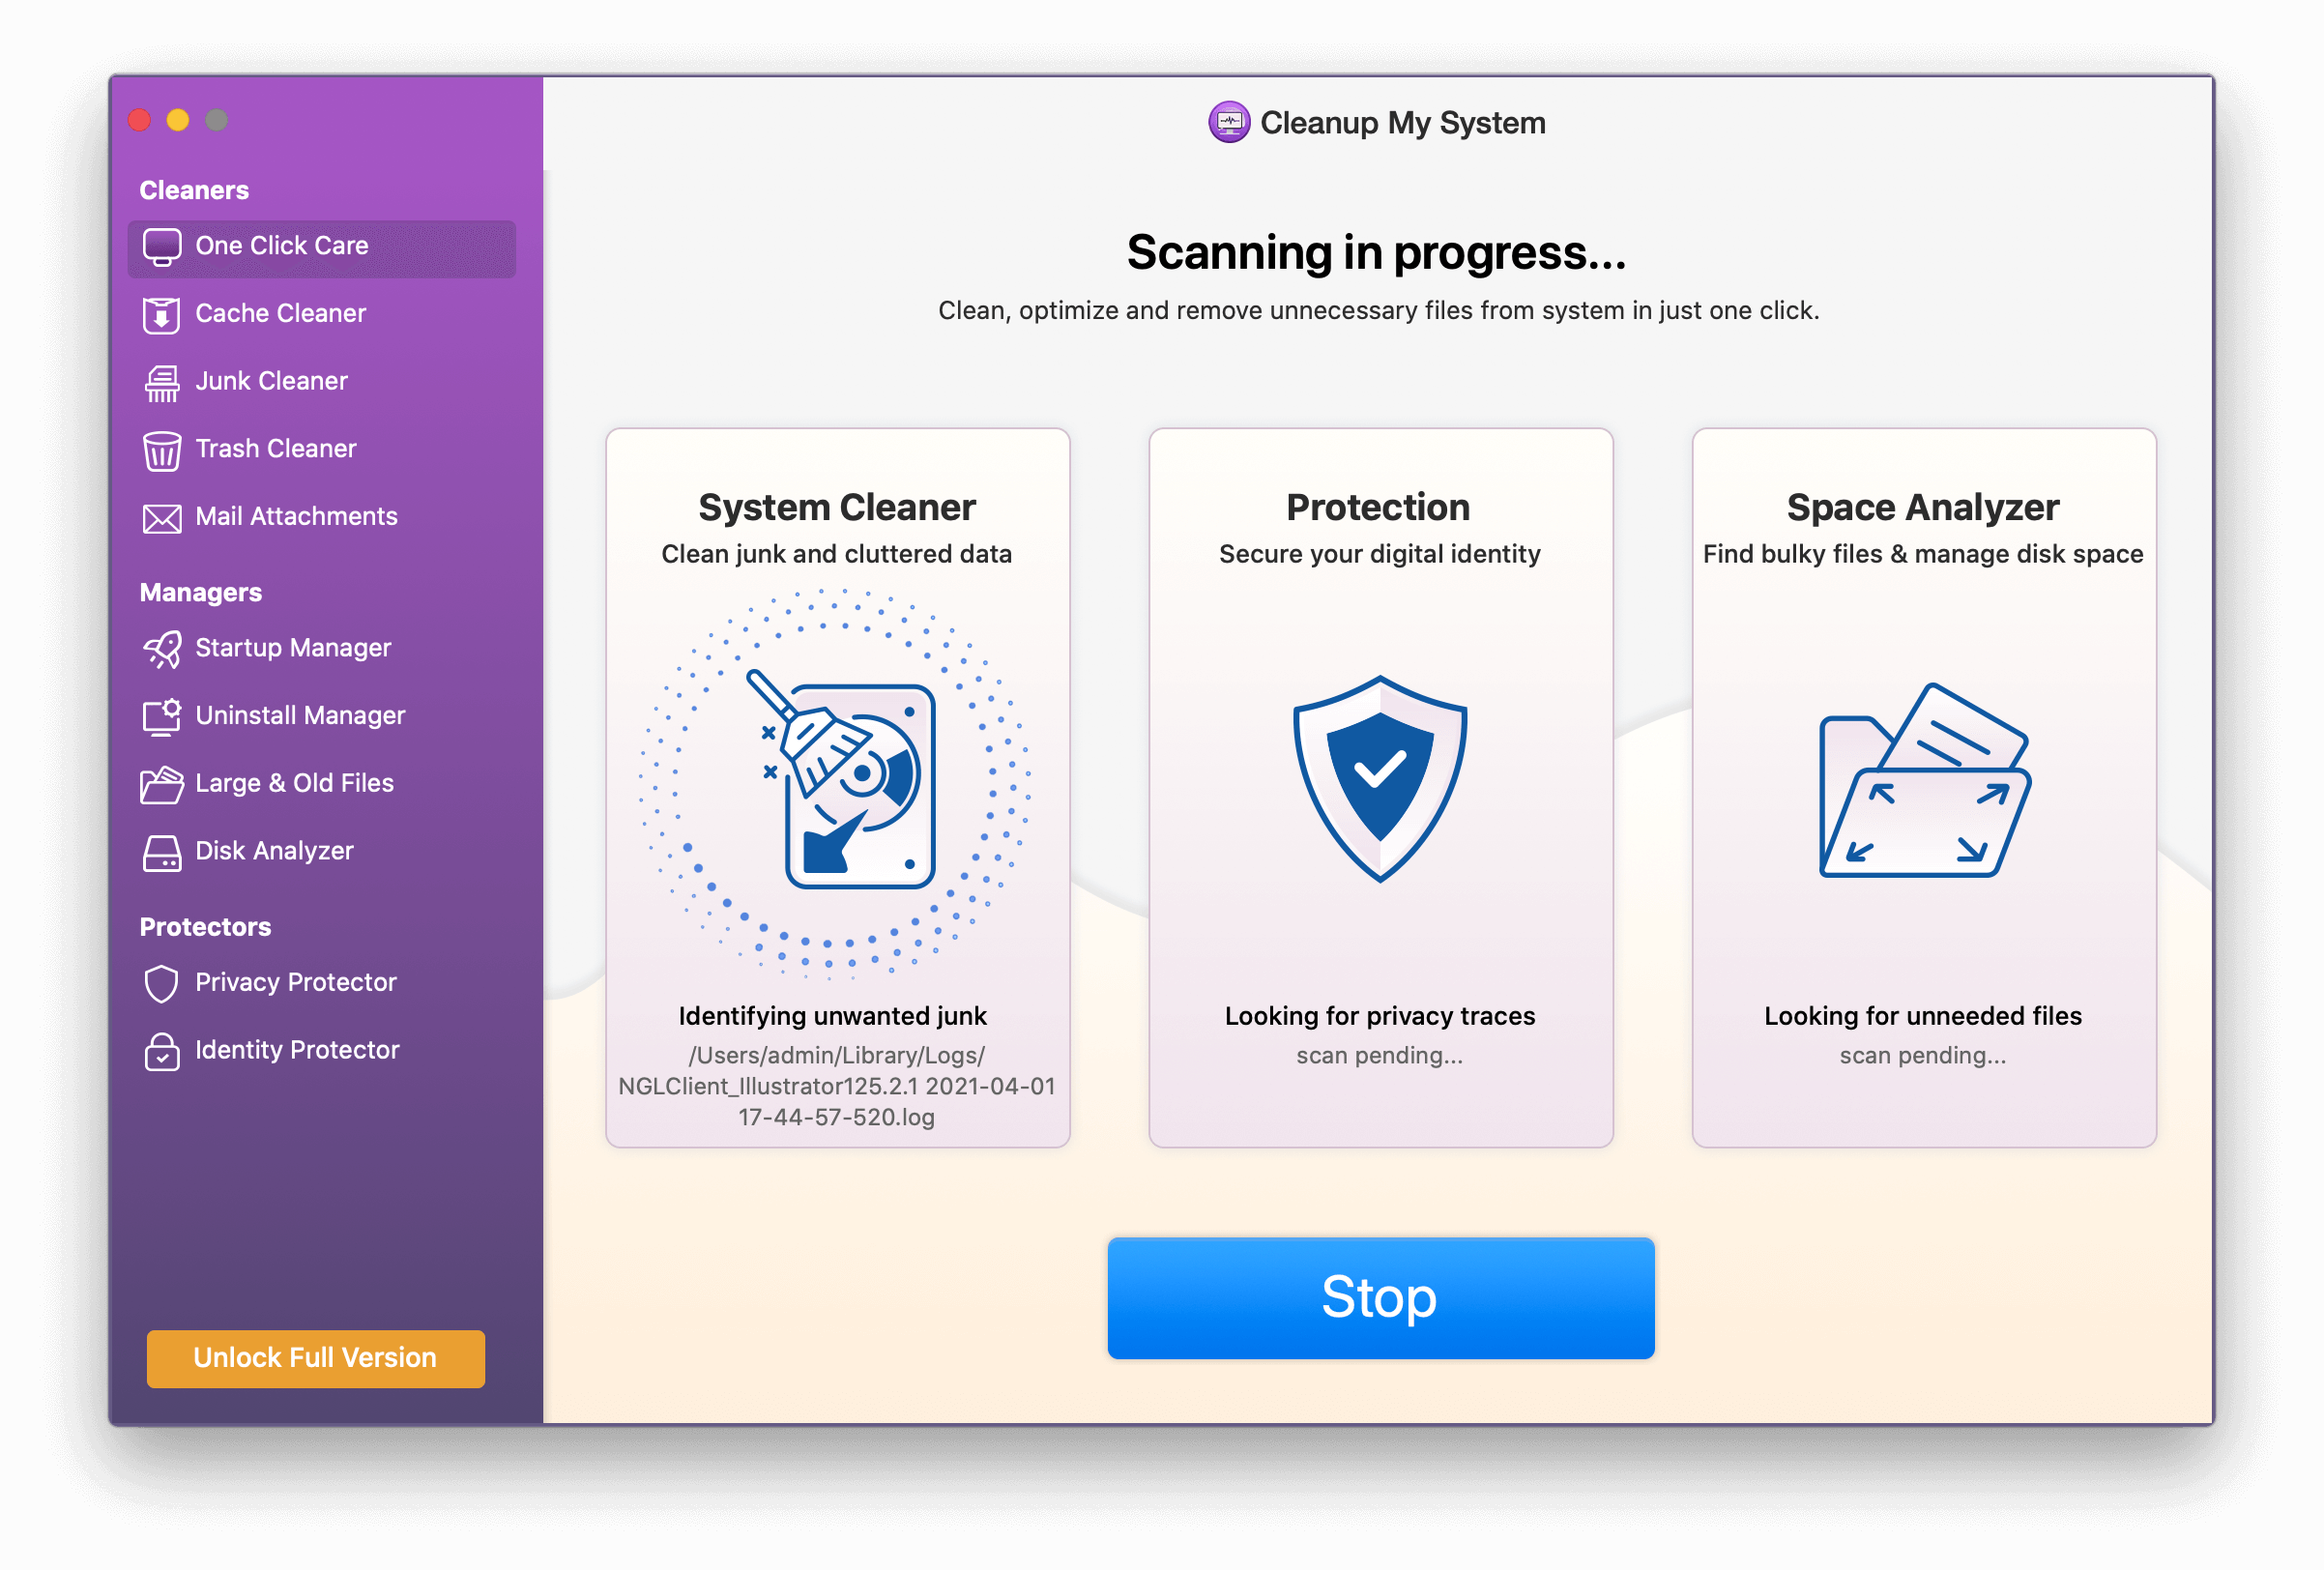Open the Junk Cleaner panel
The height and width of the screenshot is (1570, 2324).
pyautogui.click(x=272, y=379)
